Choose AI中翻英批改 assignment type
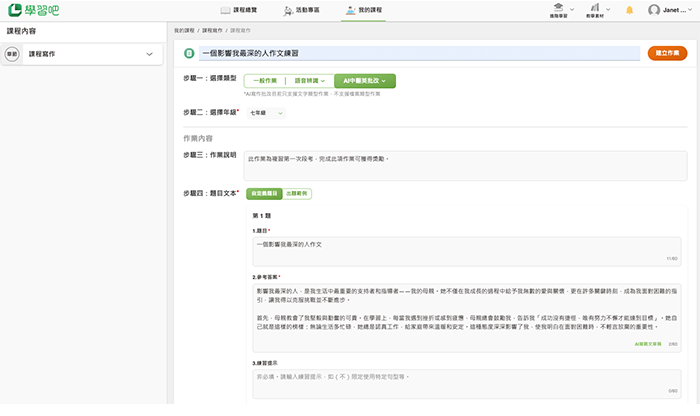The width and height of the screenshot is (700, 416). (365, 80)
